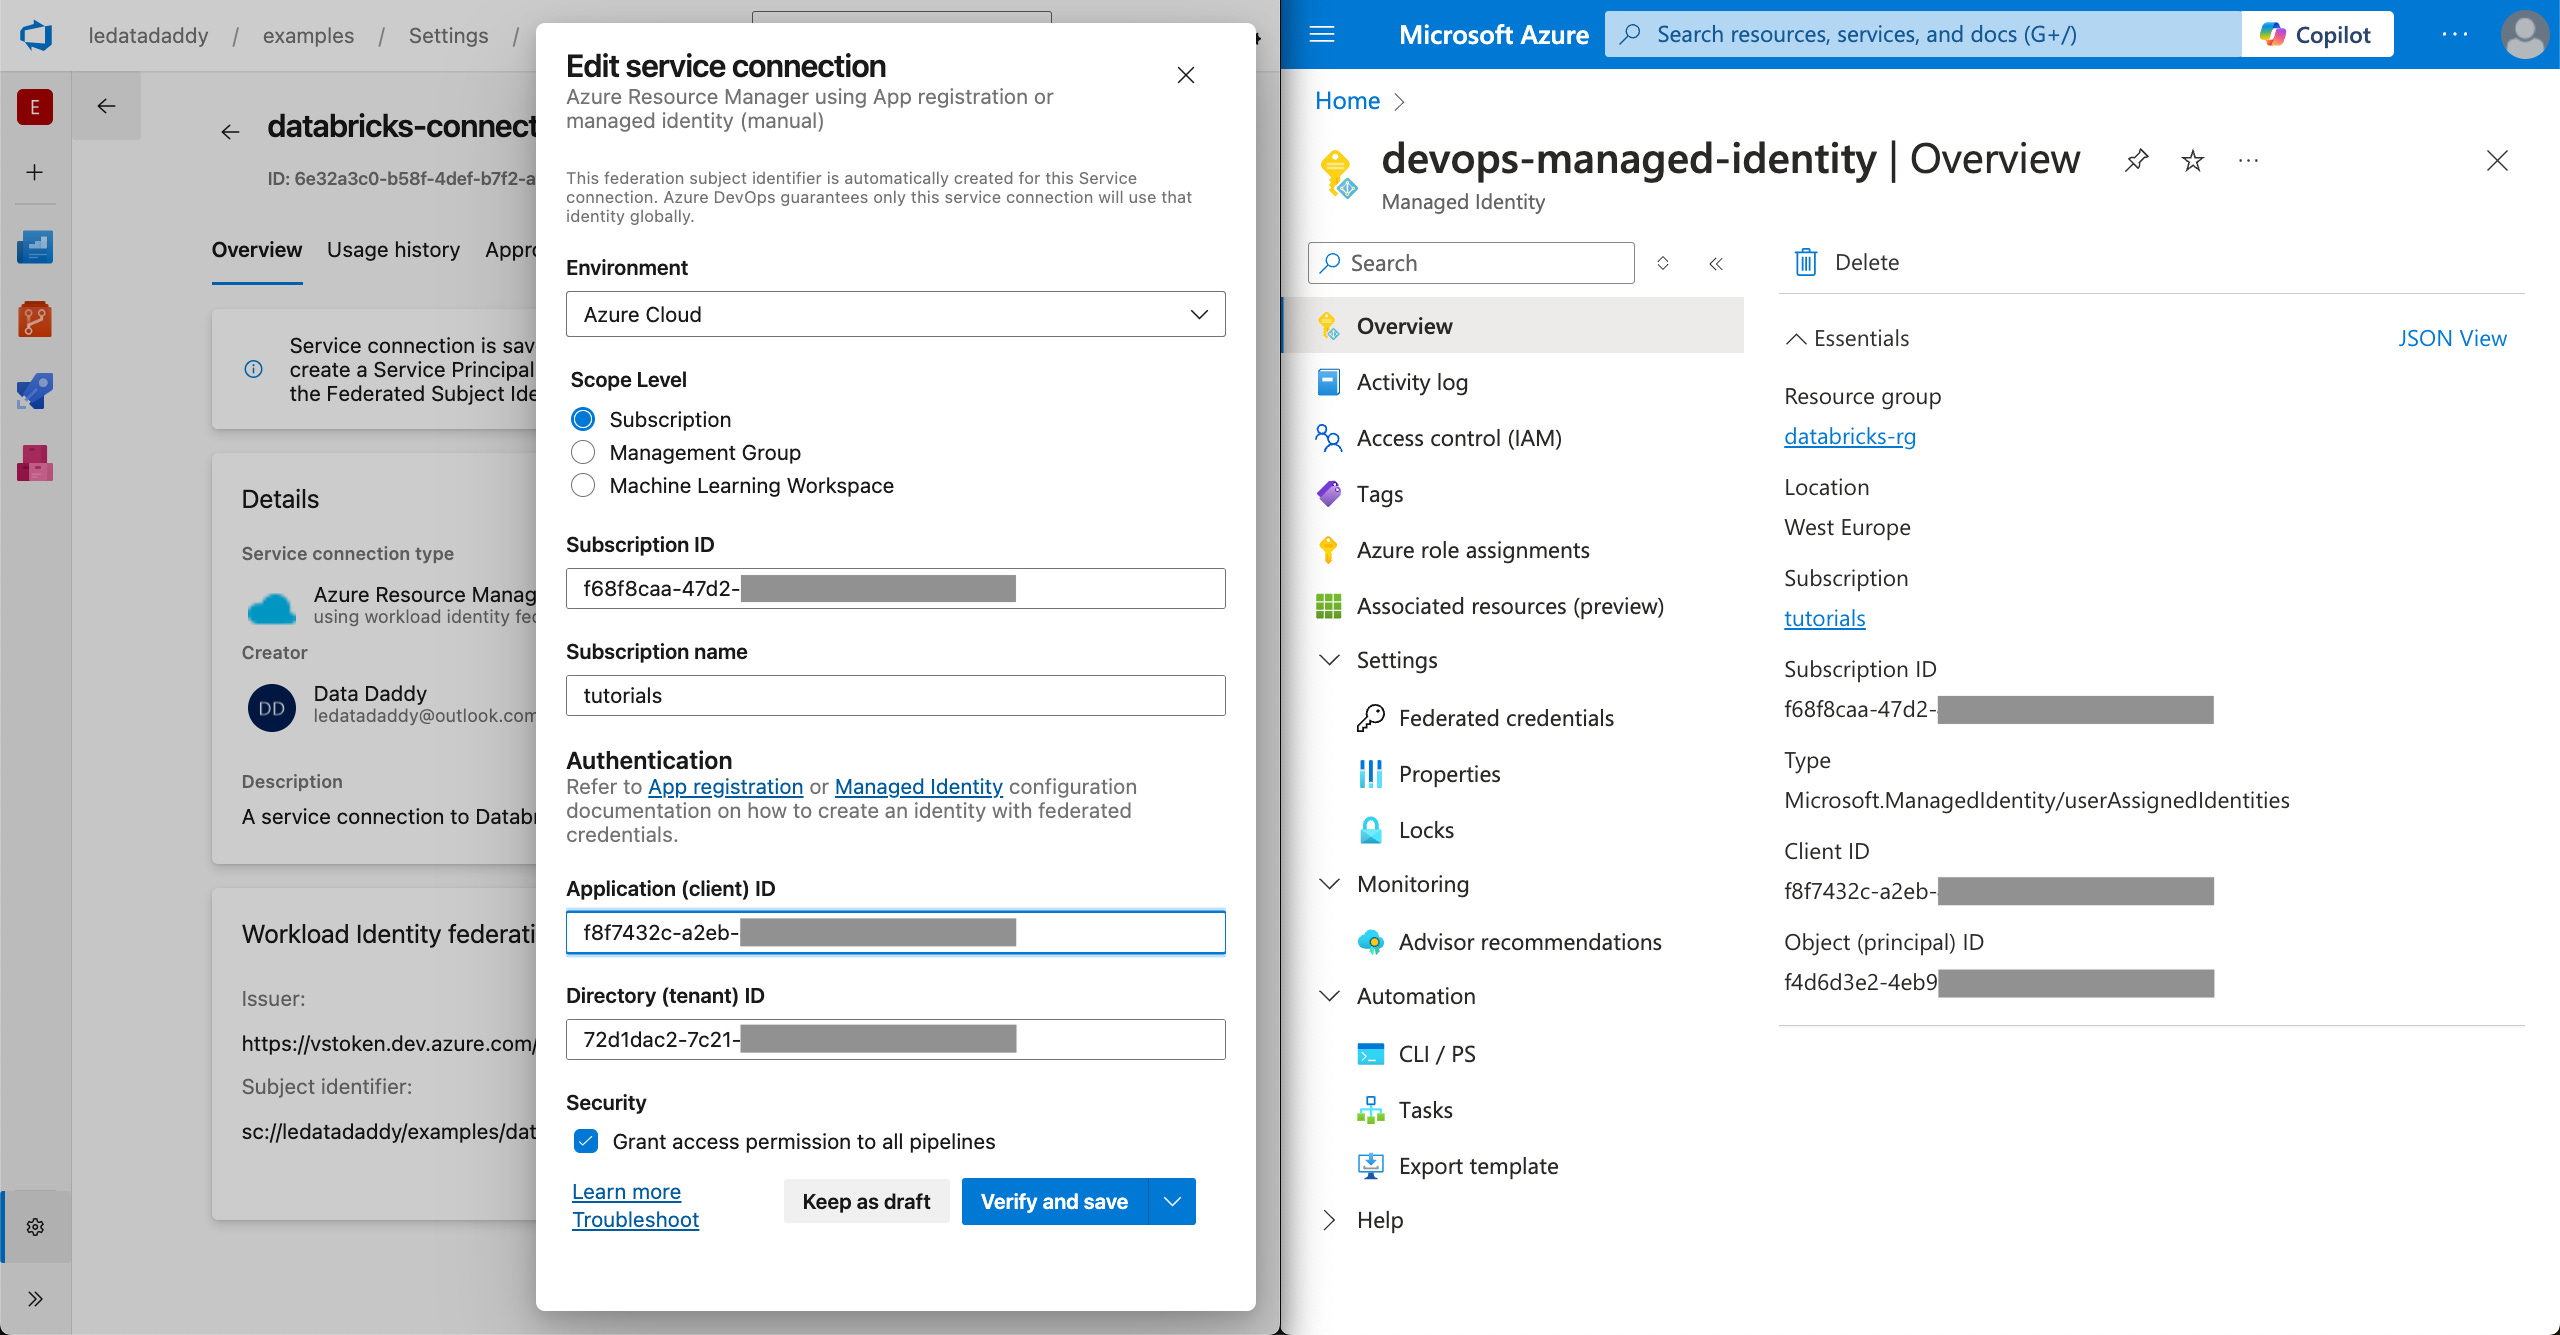Click the Delete trash can icon
The width and height of the screenshot is (2560, 1335).
tap(1806, 262)
